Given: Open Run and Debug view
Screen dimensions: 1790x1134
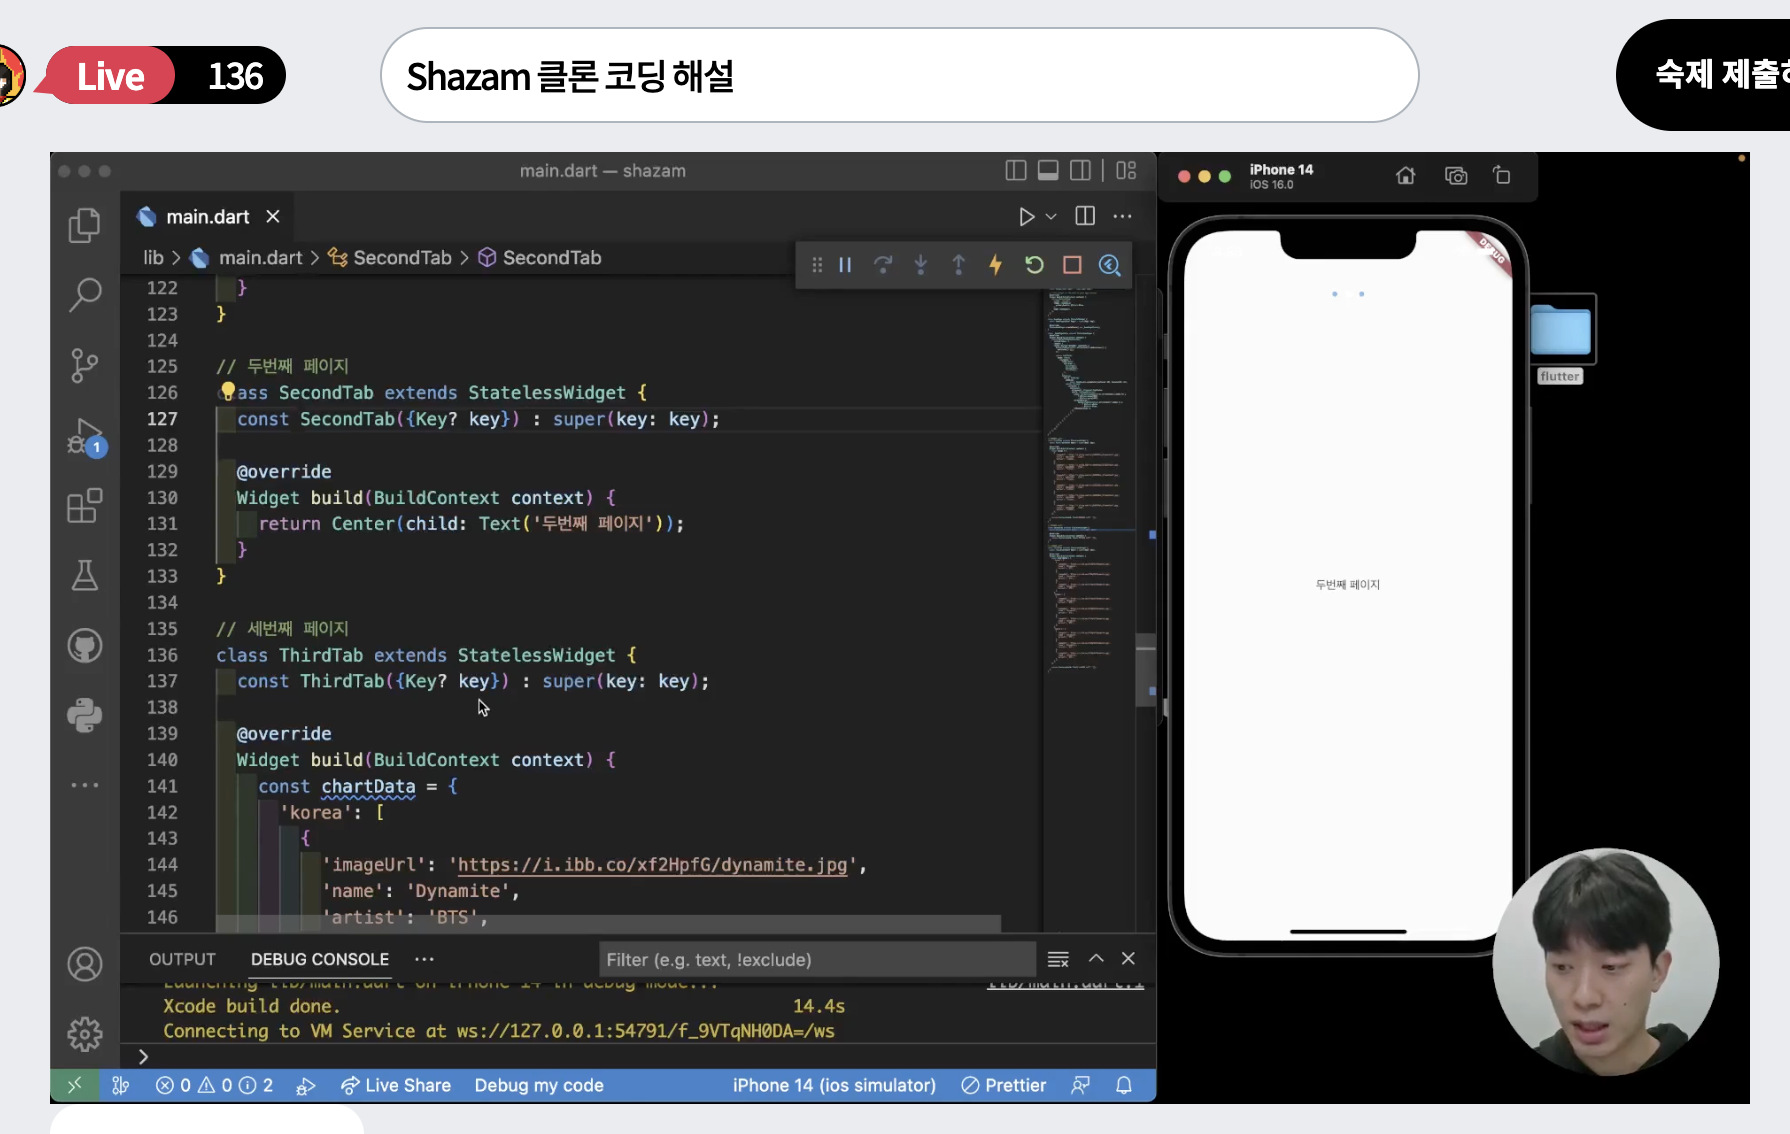Looking at the screenshot, I should [85, 437].
